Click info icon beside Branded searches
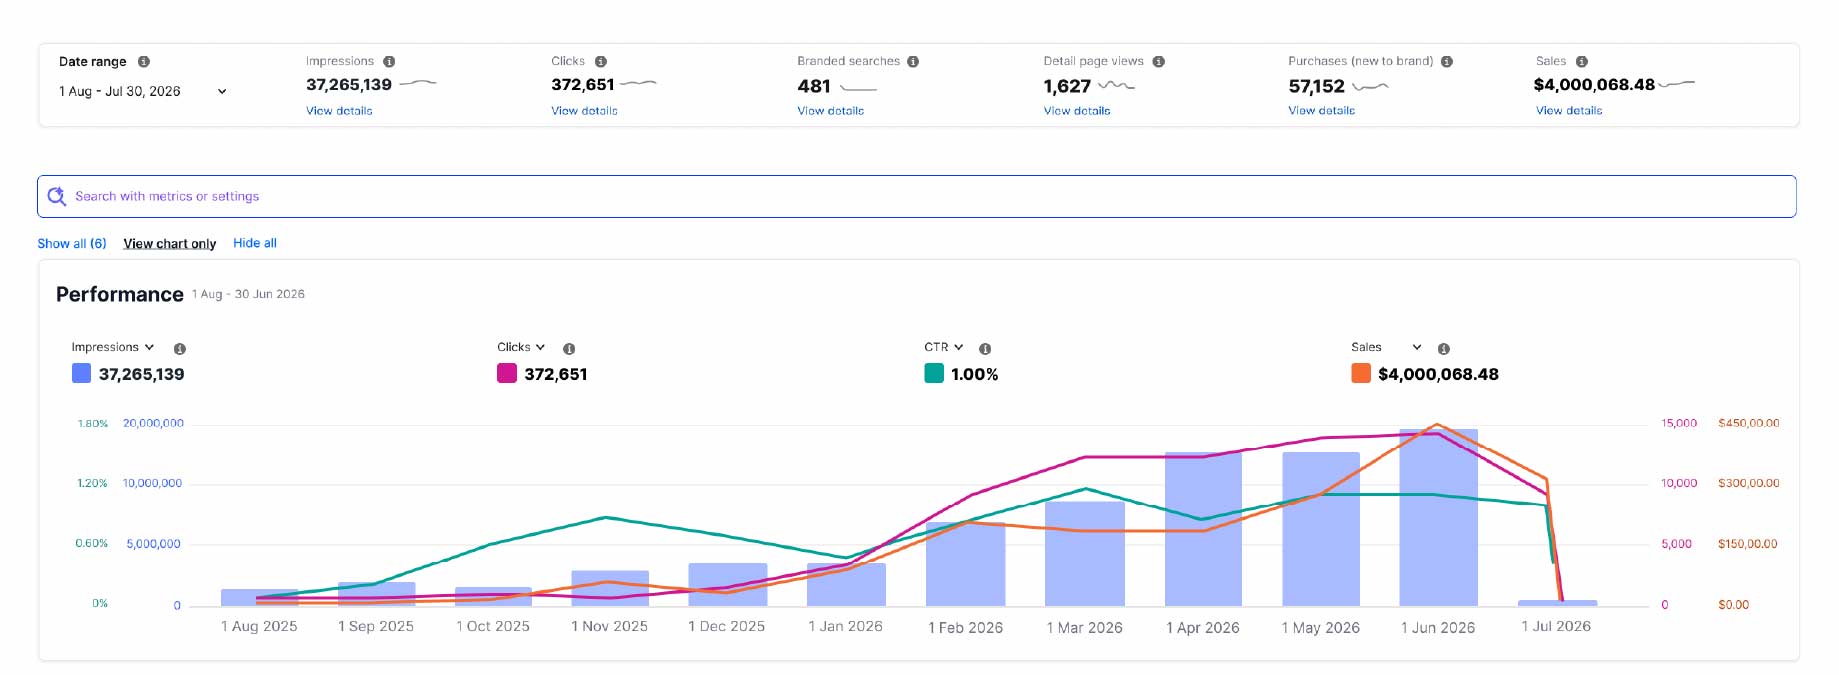Screen dimensions: 1839x675 pyautogui.click(x=913, y=61)
